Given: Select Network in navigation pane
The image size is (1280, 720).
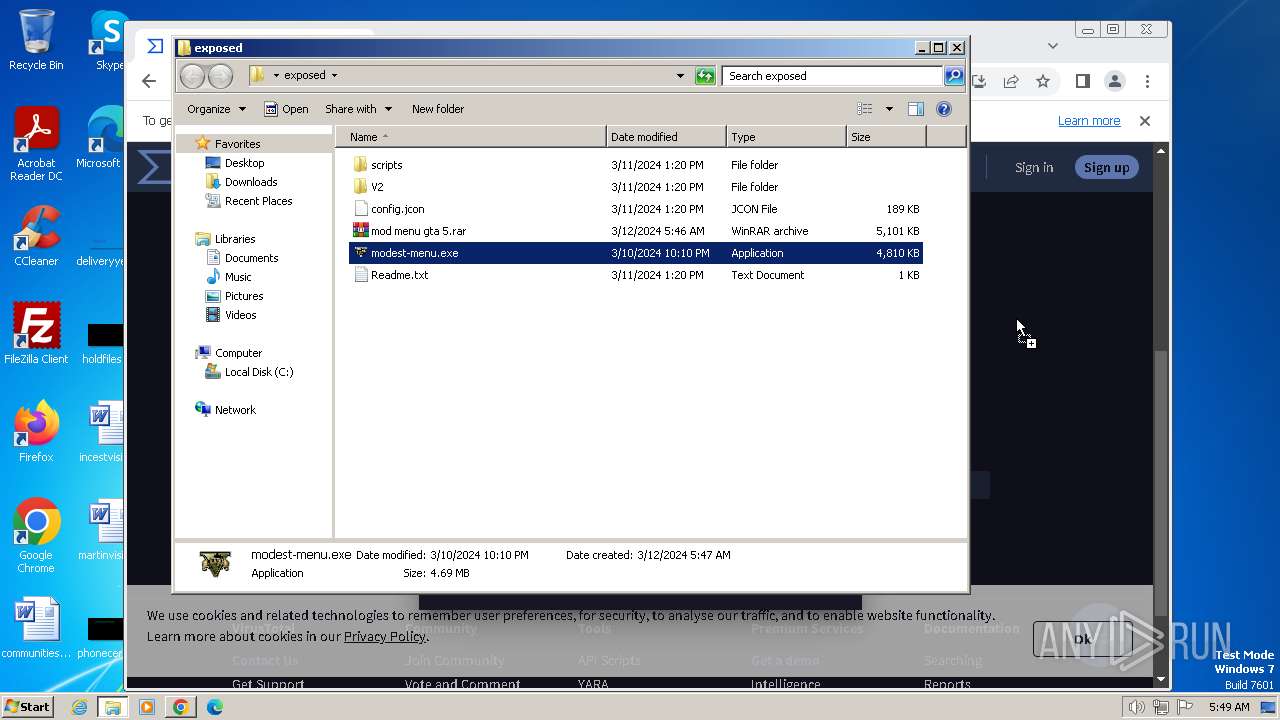Looking at the screenshot, I should (235, 410).
